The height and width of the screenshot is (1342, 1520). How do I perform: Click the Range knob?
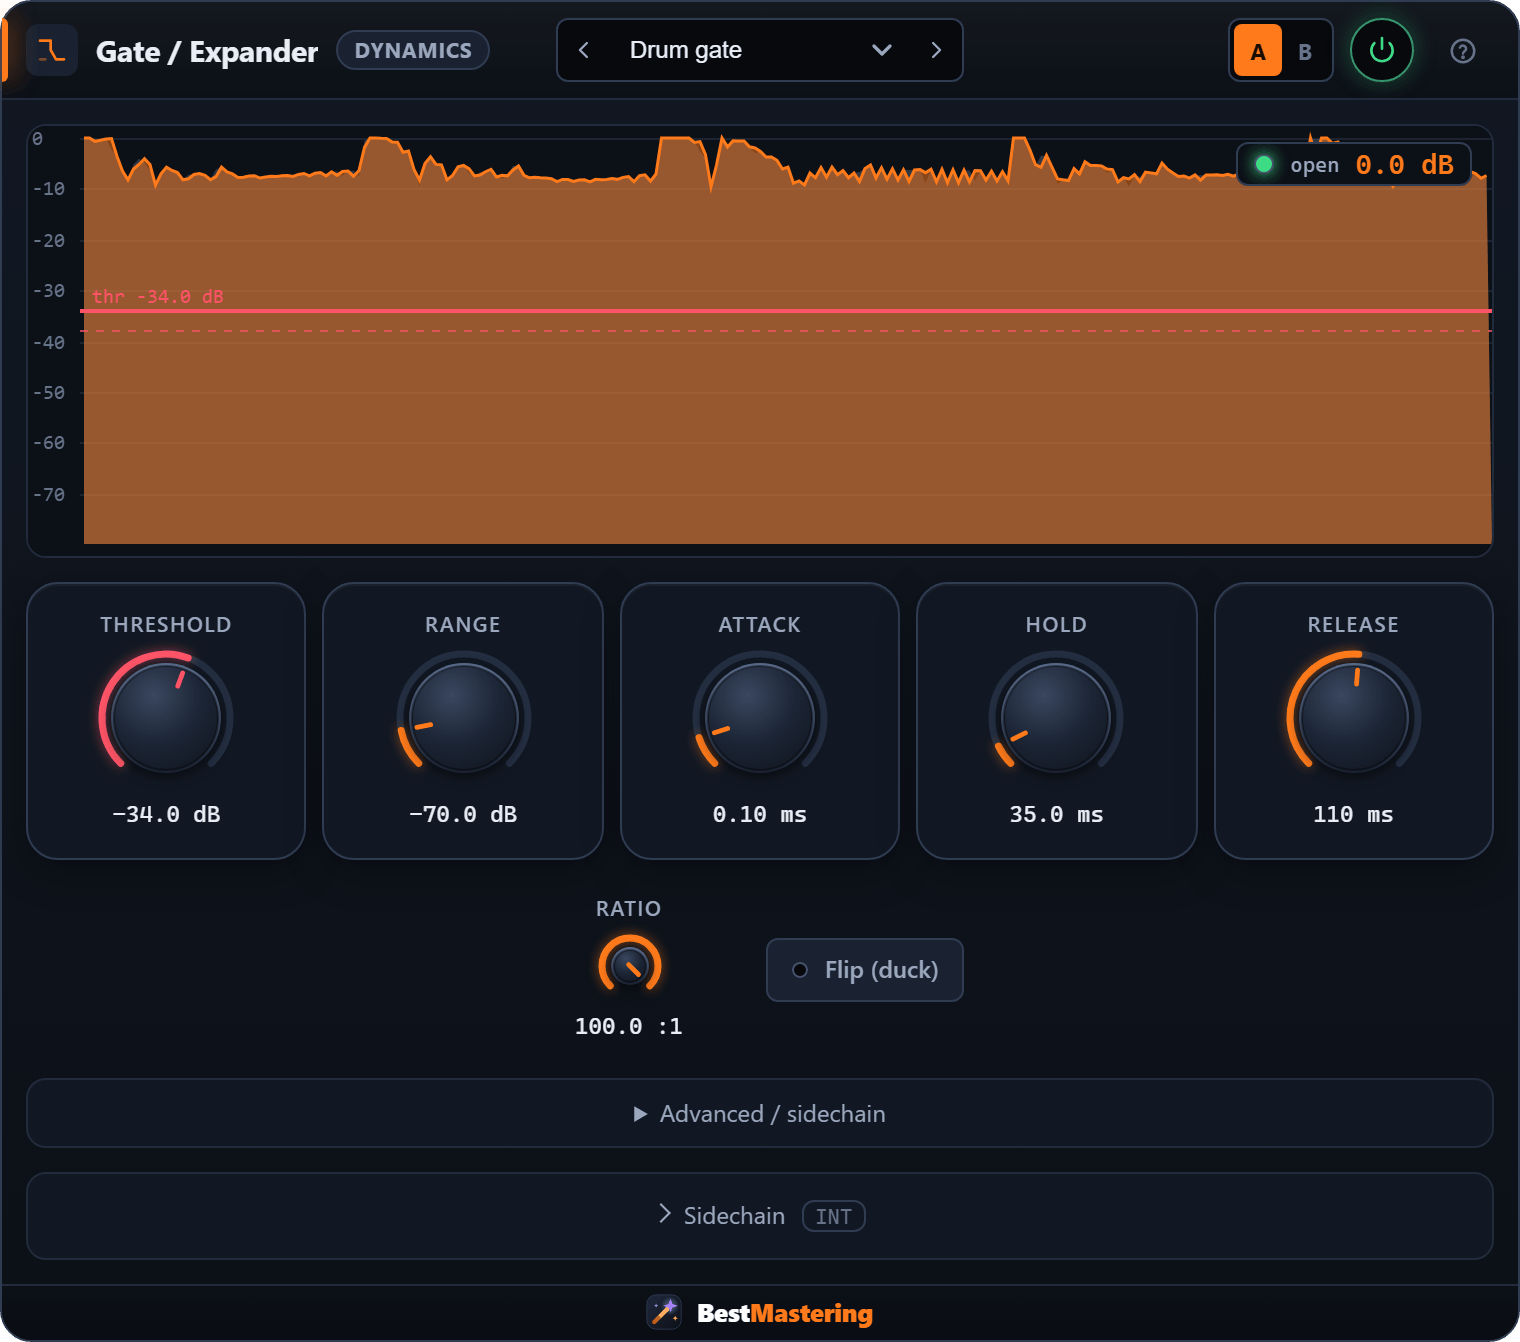463,717
